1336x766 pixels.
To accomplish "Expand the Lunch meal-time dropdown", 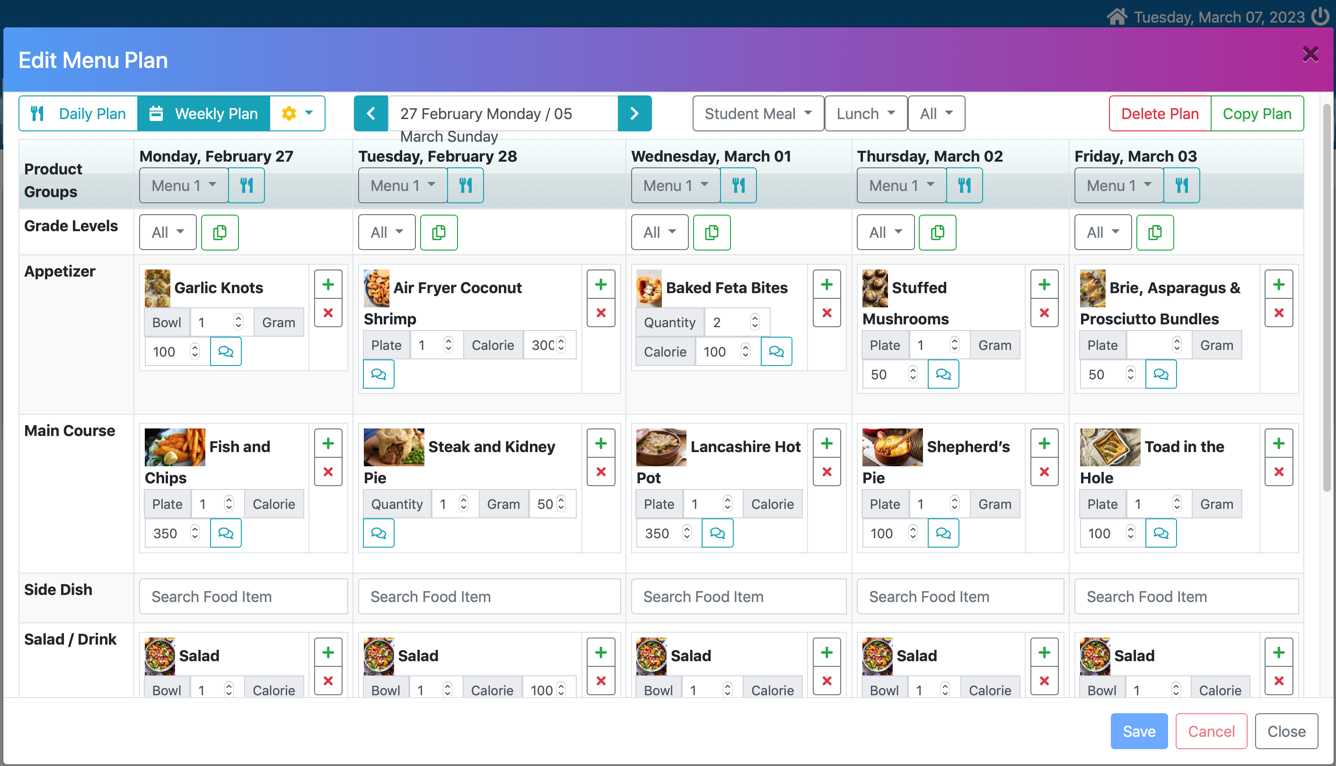I will click(x=865, y=114).
